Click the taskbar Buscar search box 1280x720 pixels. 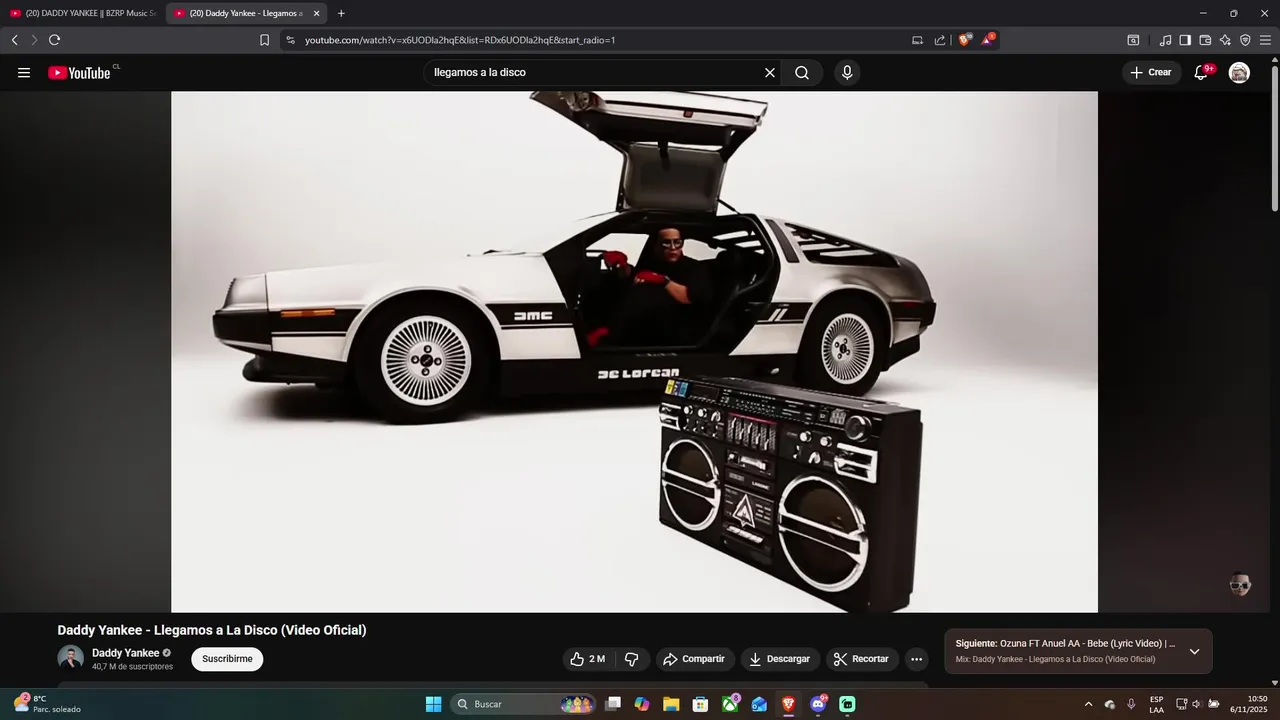coord(523,704)
